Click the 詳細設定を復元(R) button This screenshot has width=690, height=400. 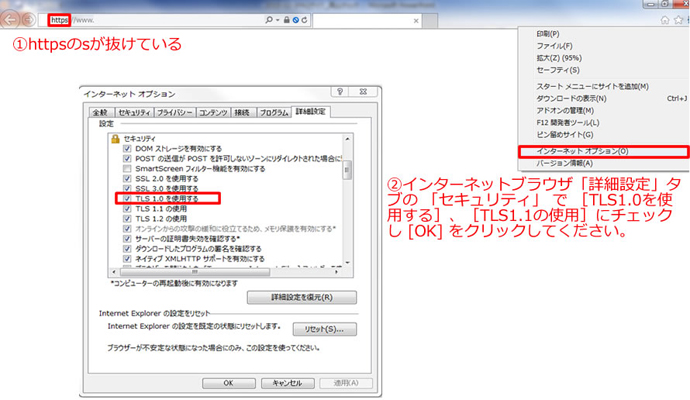pos(286,297)
